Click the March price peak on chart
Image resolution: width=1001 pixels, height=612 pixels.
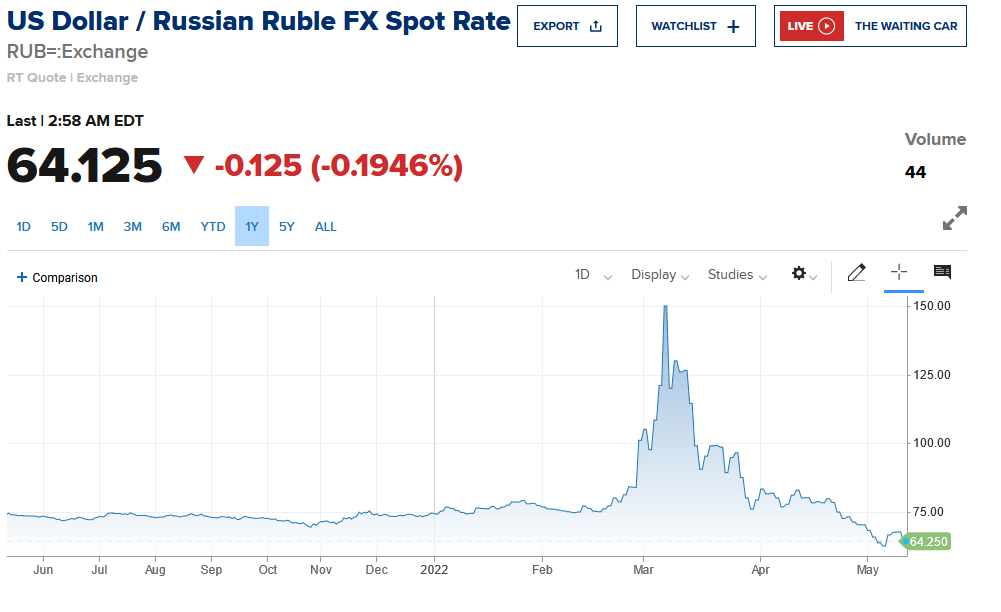pyautogui.click(x=665, y=308)
